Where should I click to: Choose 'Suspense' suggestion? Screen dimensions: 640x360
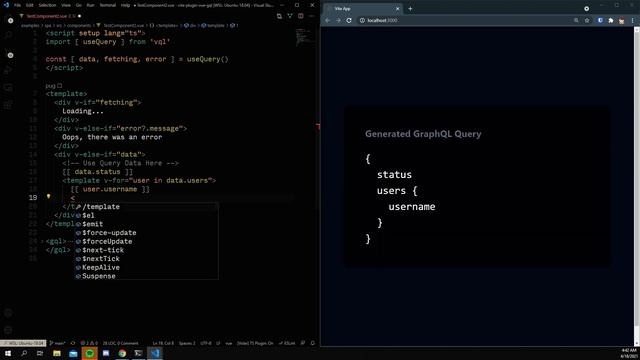pos(146,276)
